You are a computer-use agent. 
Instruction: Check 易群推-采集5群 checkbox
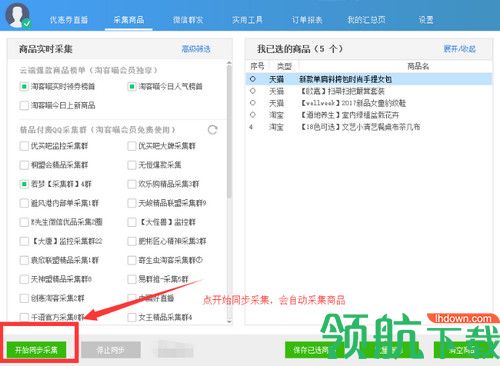point(132,279)
